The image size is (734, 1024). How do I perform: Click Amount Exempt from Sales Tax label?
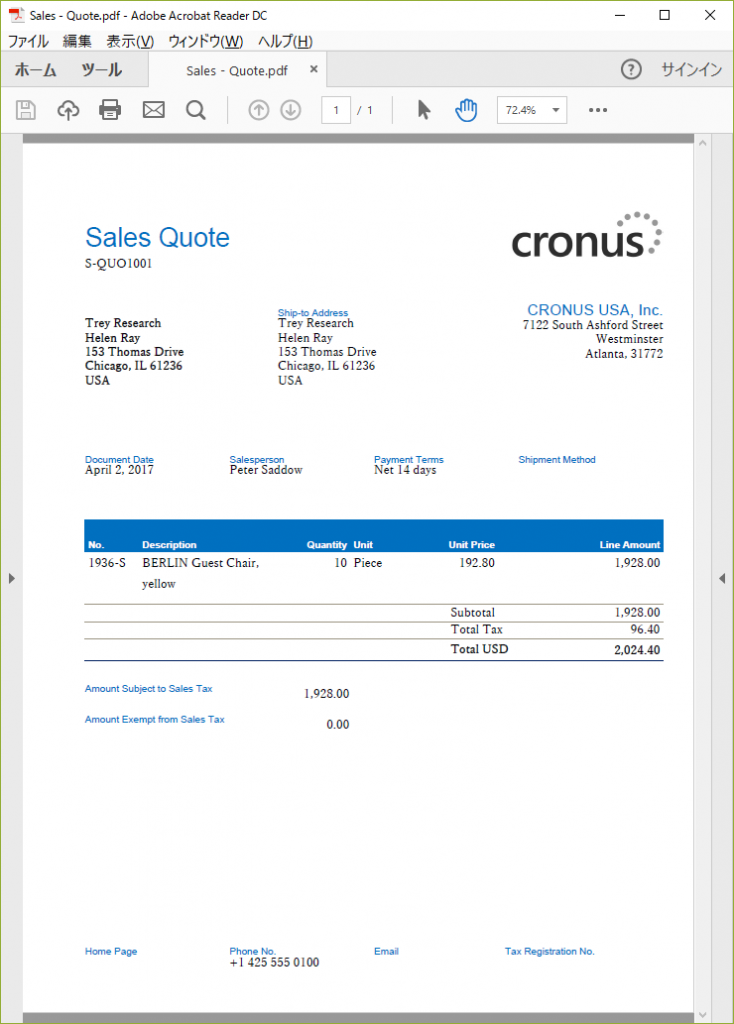tap(155, 719)
